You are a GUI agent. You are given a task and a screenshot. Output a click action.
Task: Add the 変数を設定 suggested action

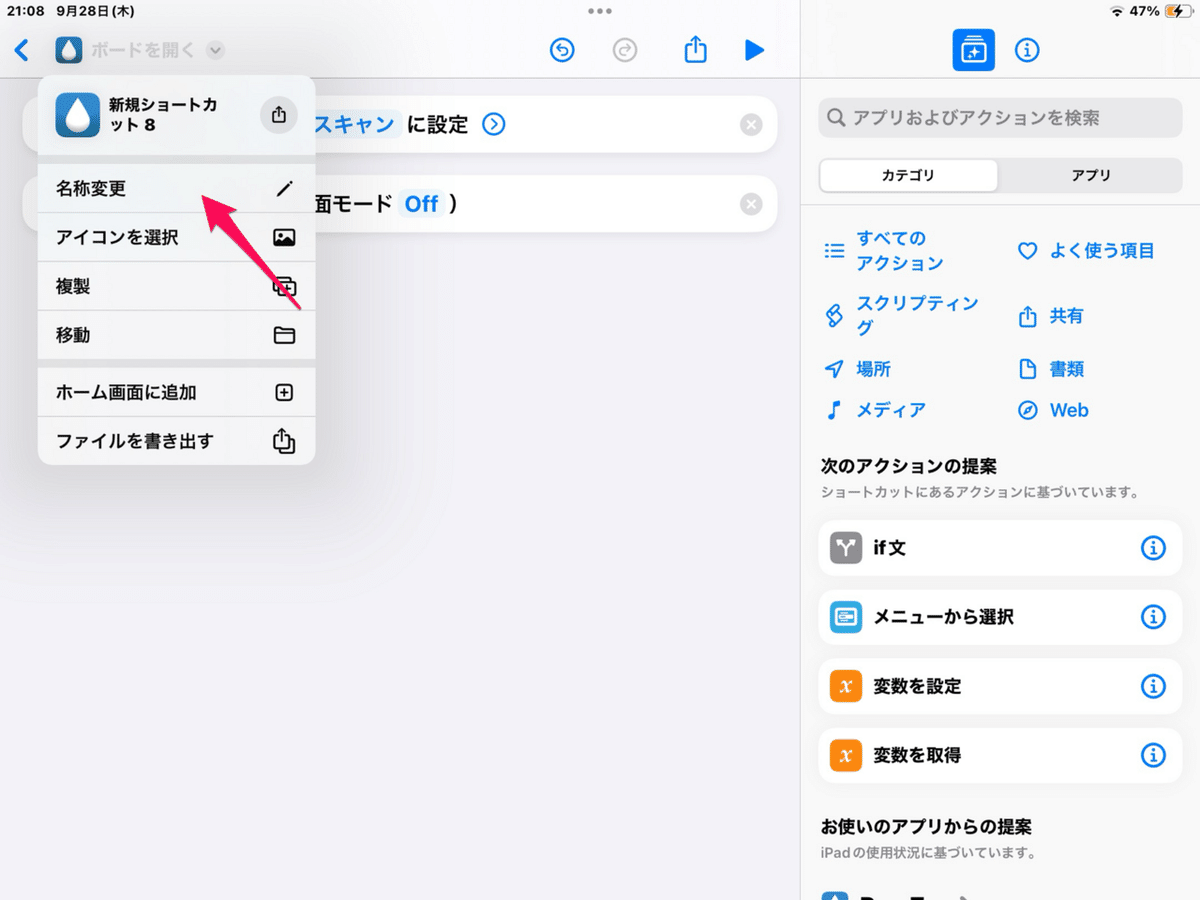click(x=1000, y=686)
